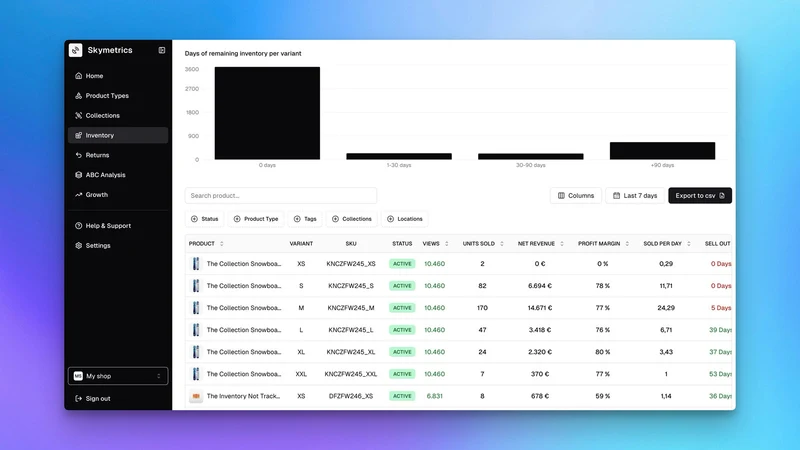Click views value 6.831
This screenshot has width=800, height=450.
coord(435,396)
